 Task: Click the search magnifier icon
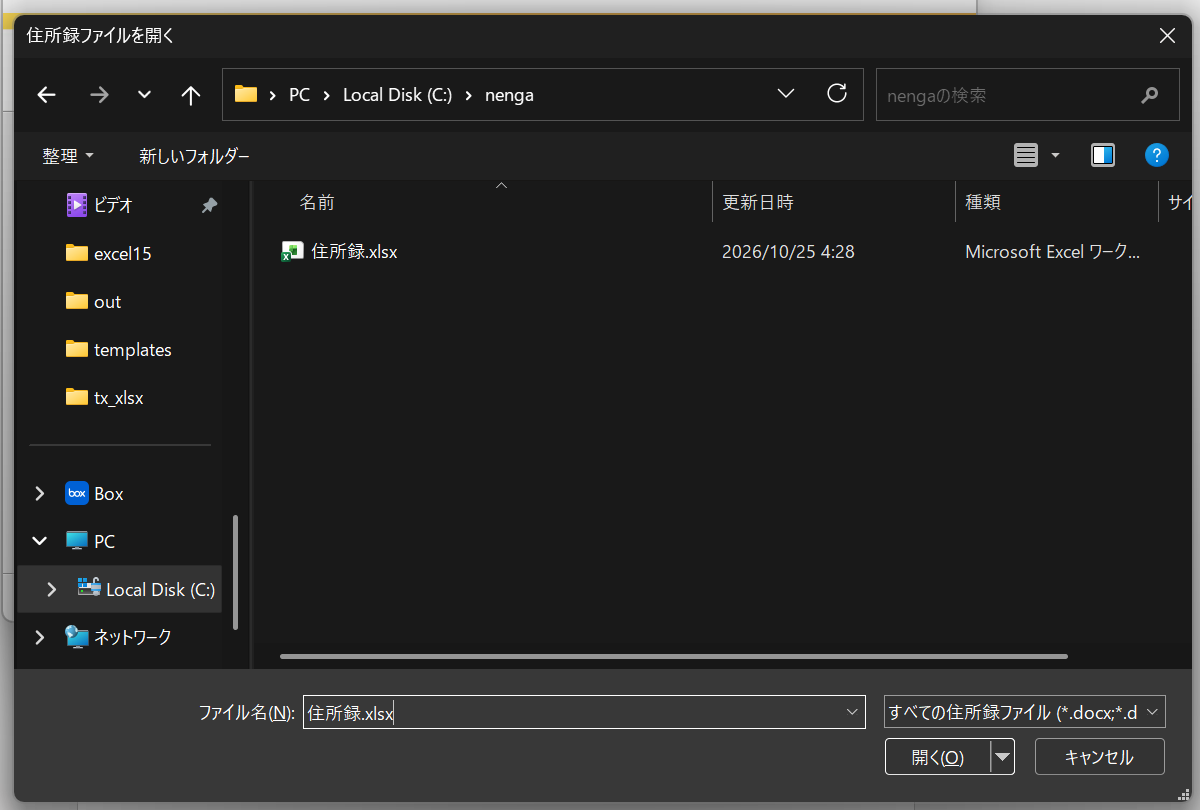point(1149,95)
